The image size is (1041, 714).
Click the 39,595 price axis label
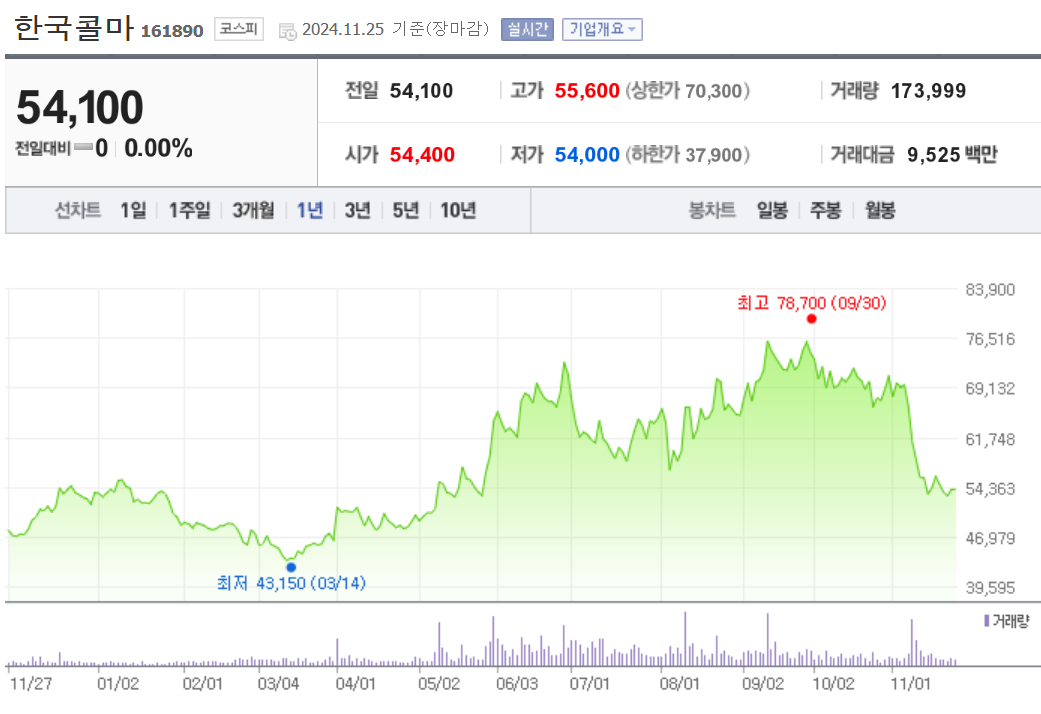tap(990, 588)
